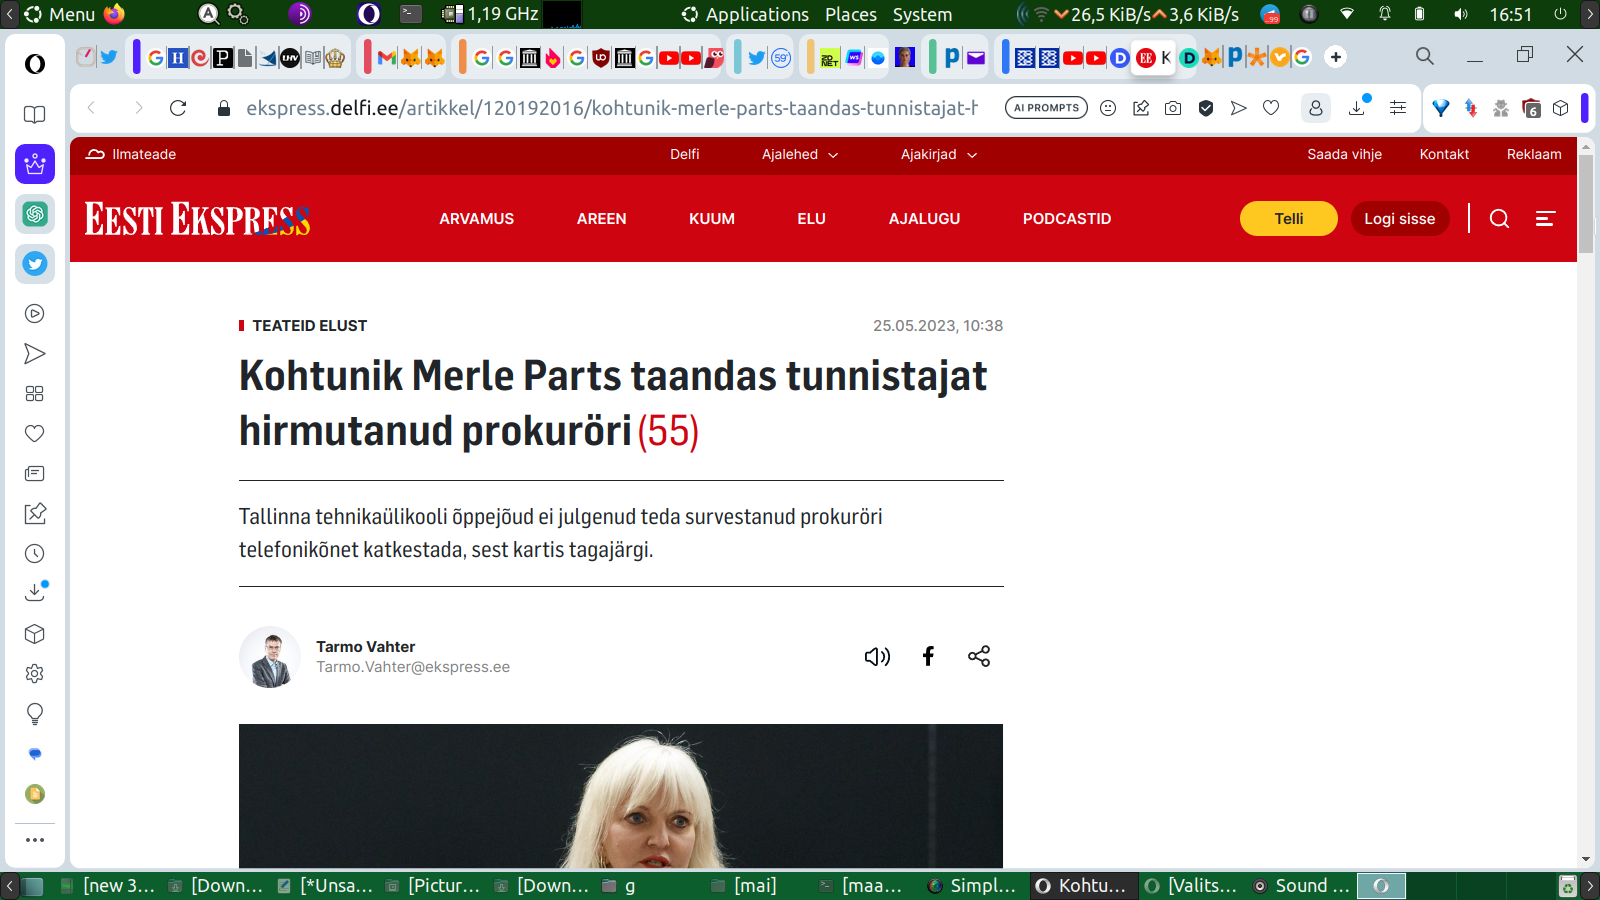The height and width of the screenshot is (900, 1600).
Task: Switch to the Sound taskbar window
Action: pyautogui.click(x=1301, y=886)
